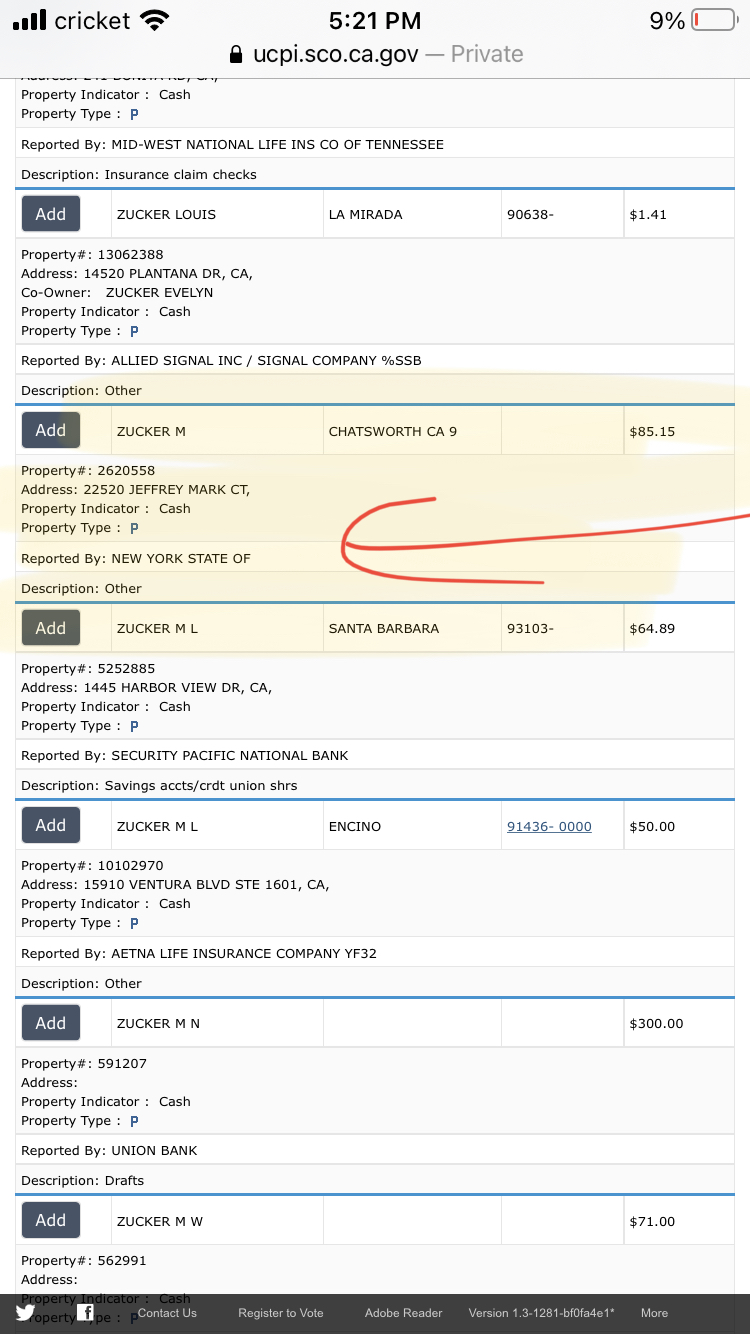Select the $50.00 amount
The height and width of the screenshot is (1334, 750).
(x=652, y=827)
